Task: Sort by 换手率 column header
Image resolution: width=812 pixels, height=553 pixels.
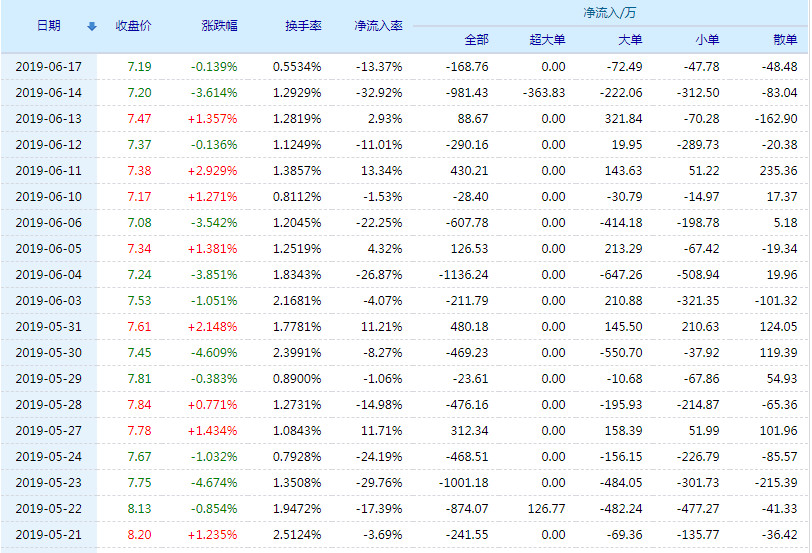Action: [x=303, y=25]
